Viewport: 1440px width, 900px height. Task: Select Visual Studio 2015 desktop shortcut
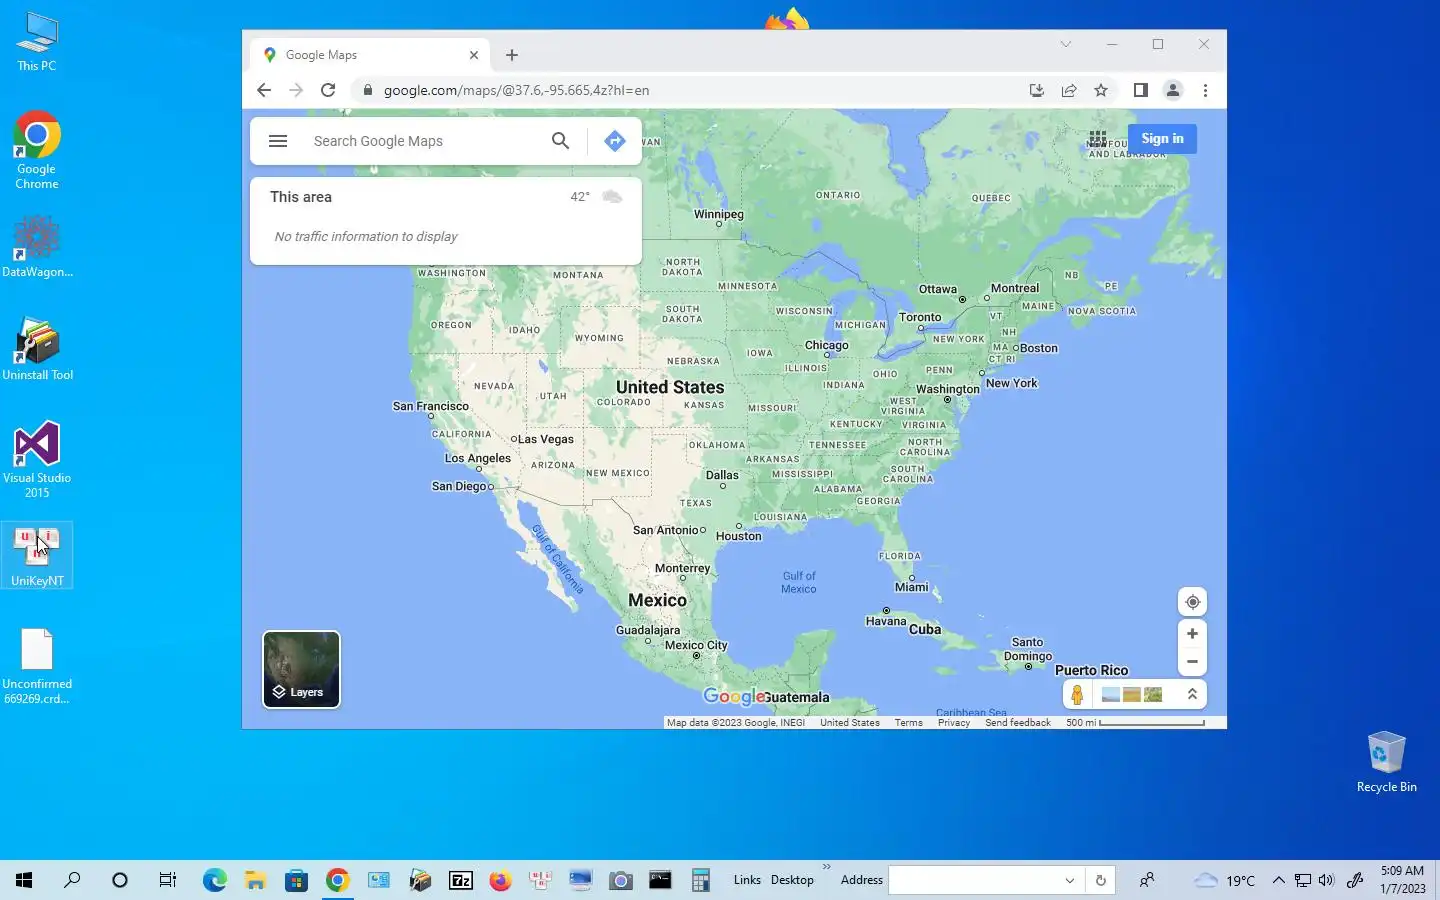[x=37, y=460]
